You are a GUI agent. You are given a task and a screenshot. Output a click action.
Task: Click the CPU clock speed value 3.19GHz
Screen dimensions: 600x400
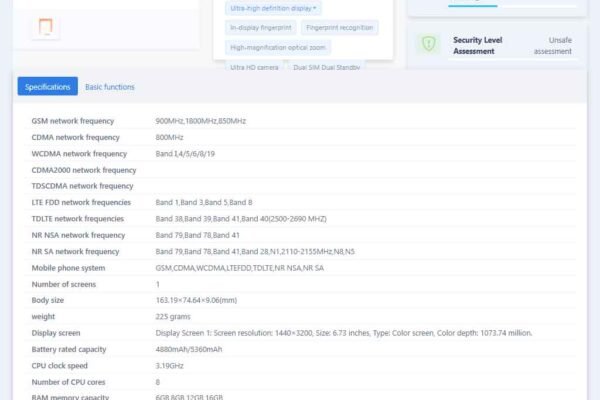[170, 366]
